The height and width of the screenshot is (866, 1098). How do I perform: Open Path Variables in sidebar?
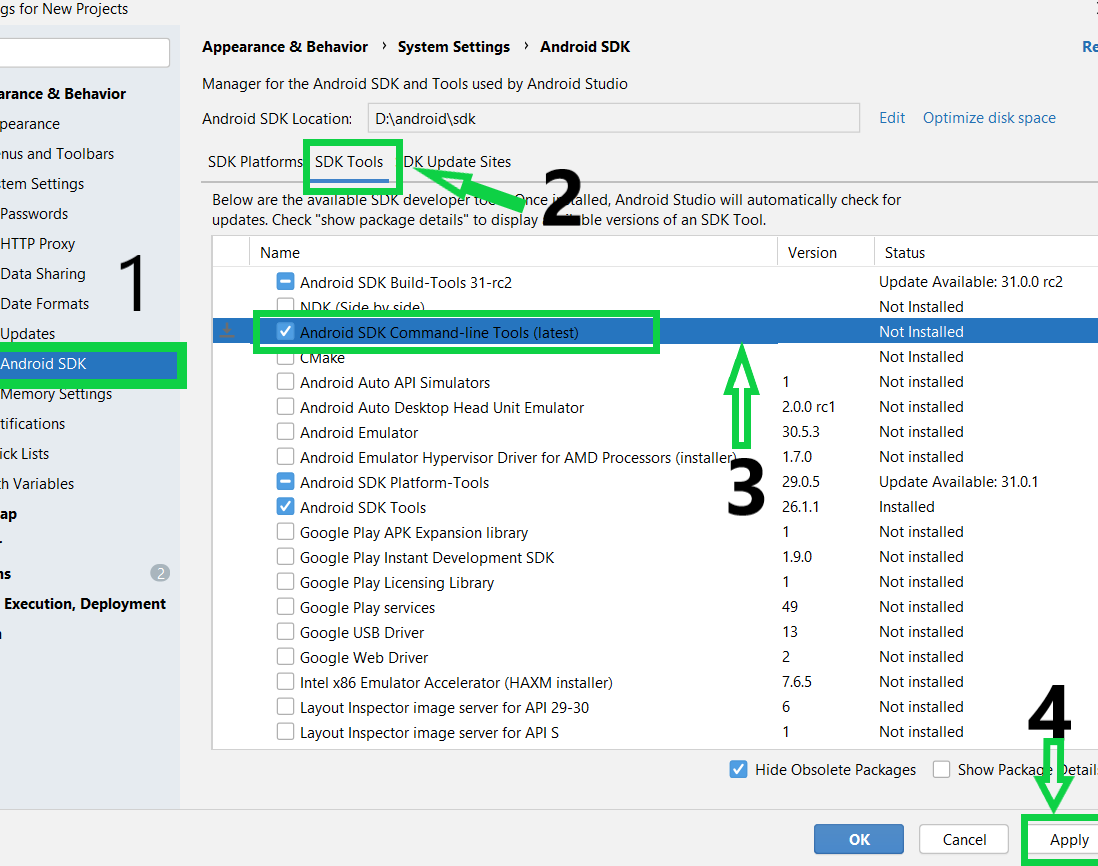(x=37, y=484)
